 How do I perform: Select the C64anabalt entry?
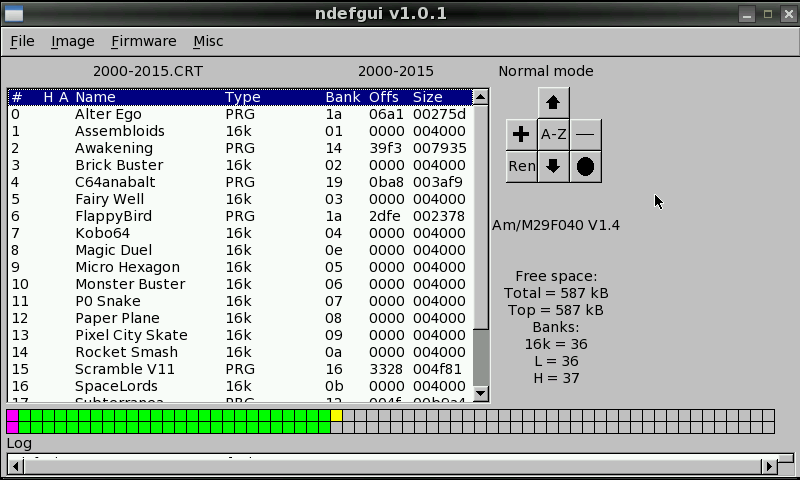coord(240,182)
